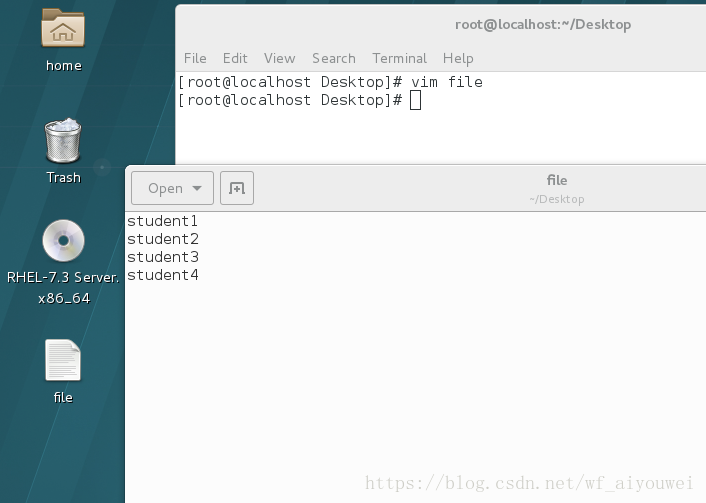Click the 'Trash' label on the desktop
Viewport: 706px width, 503px height.
[x=63, y=177]
